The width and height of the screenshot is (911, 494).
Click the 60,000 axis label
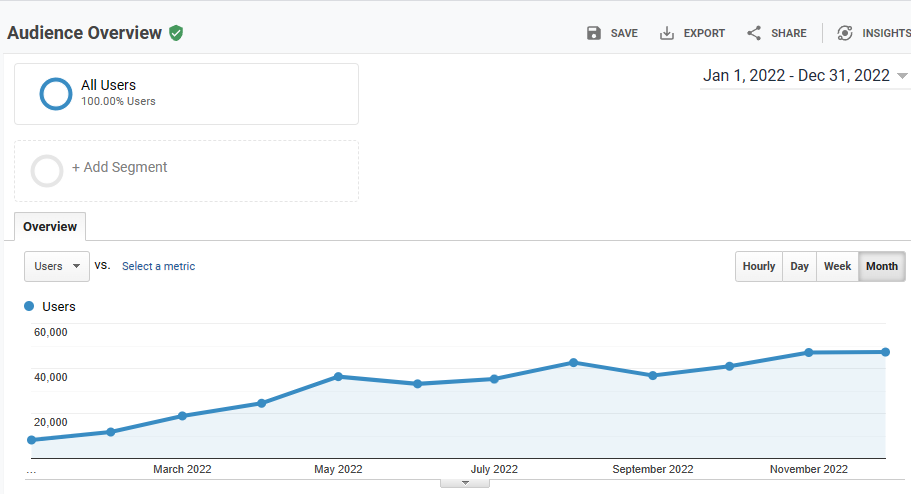(51, 332)
